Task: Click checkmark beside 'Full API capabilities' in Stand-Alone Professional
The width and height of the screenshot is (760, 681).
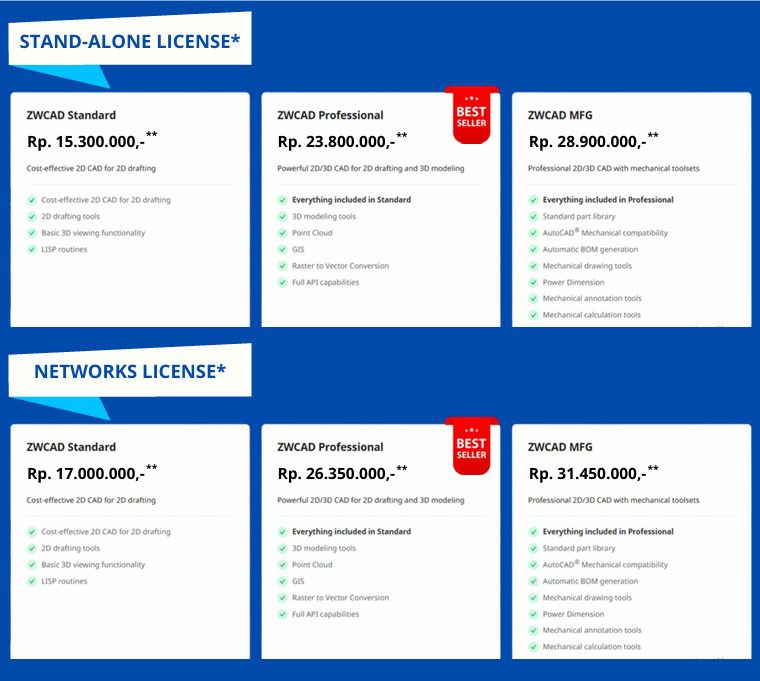Action: (x=283, y=283)
